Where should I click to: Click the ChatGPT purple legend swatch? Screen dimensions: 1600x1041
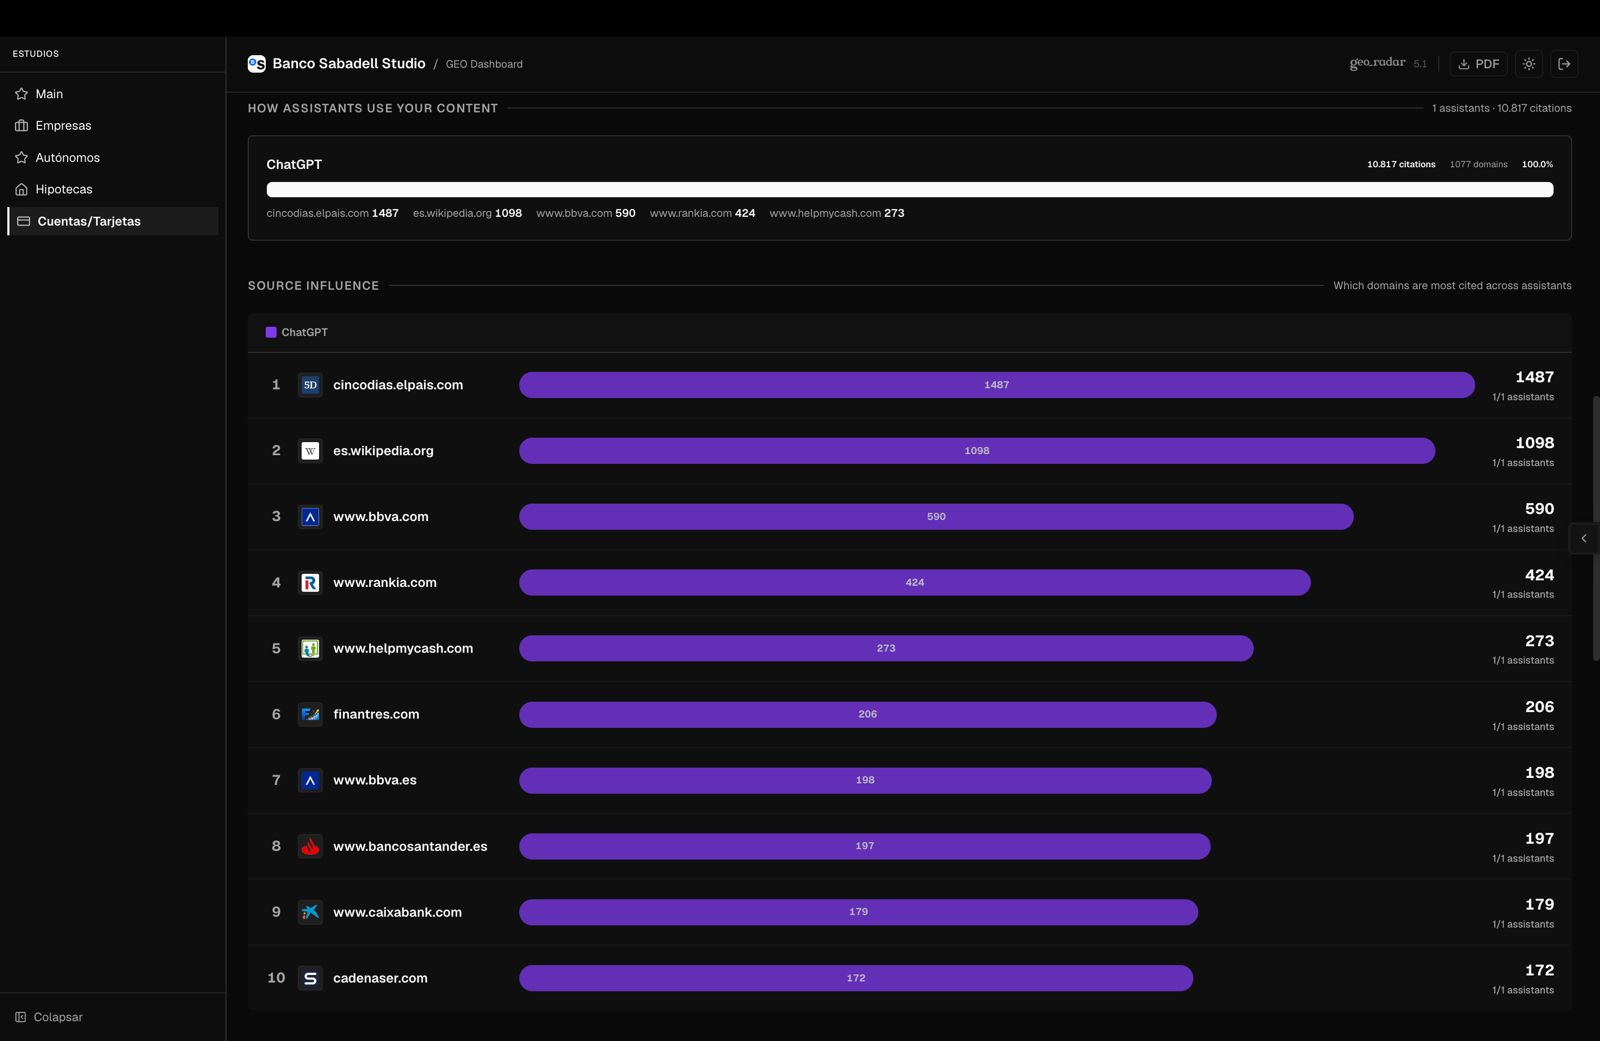271,332
